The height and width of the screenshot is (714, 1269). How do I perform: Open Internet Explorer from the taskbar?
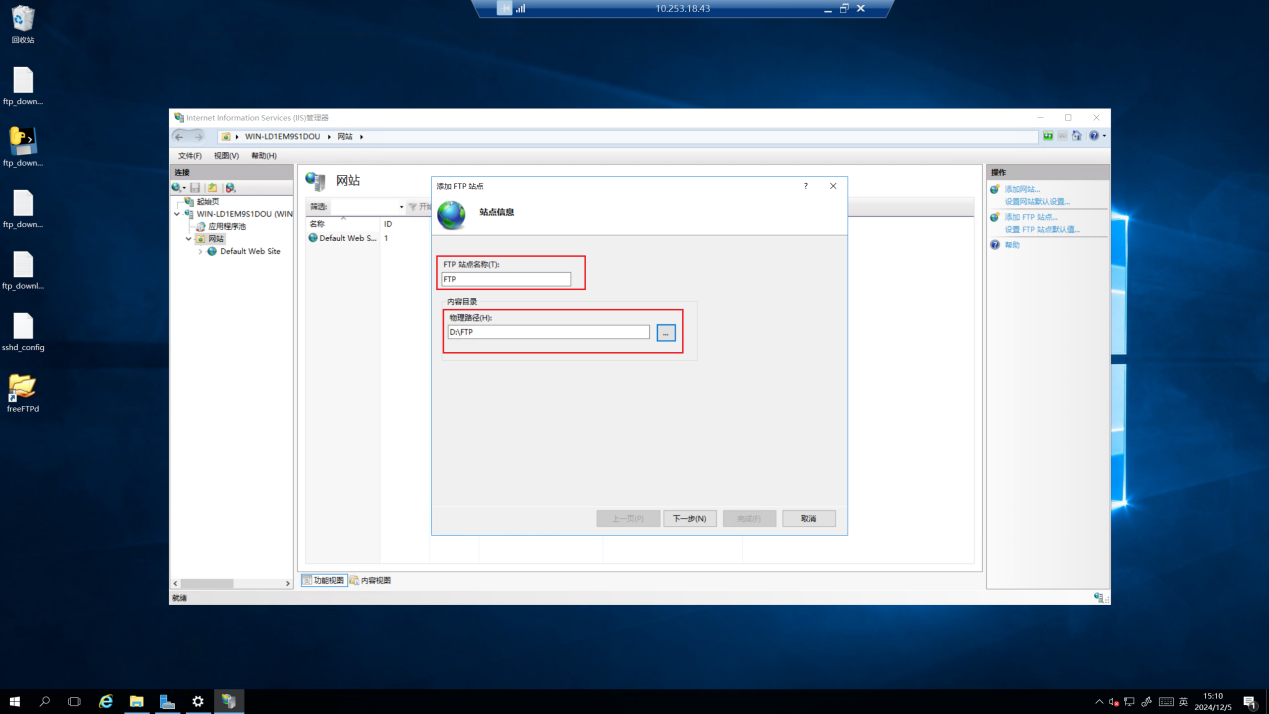click(x=106, y=702)
